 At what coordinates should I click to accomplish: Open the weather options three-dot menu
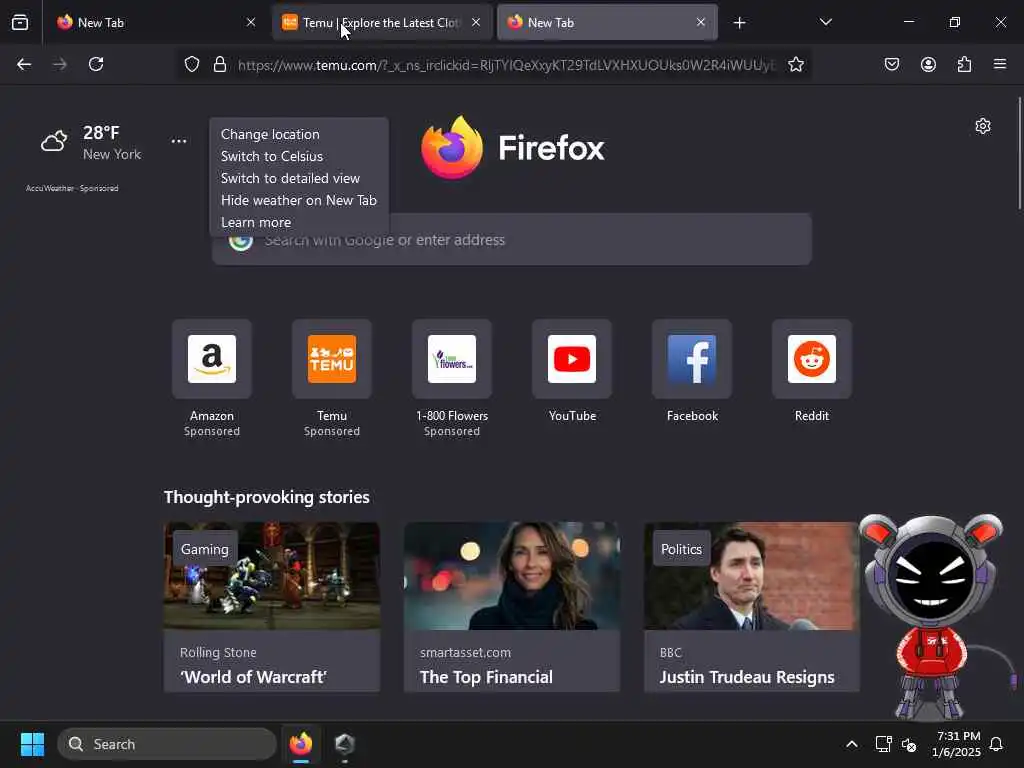tap(179, 141)
